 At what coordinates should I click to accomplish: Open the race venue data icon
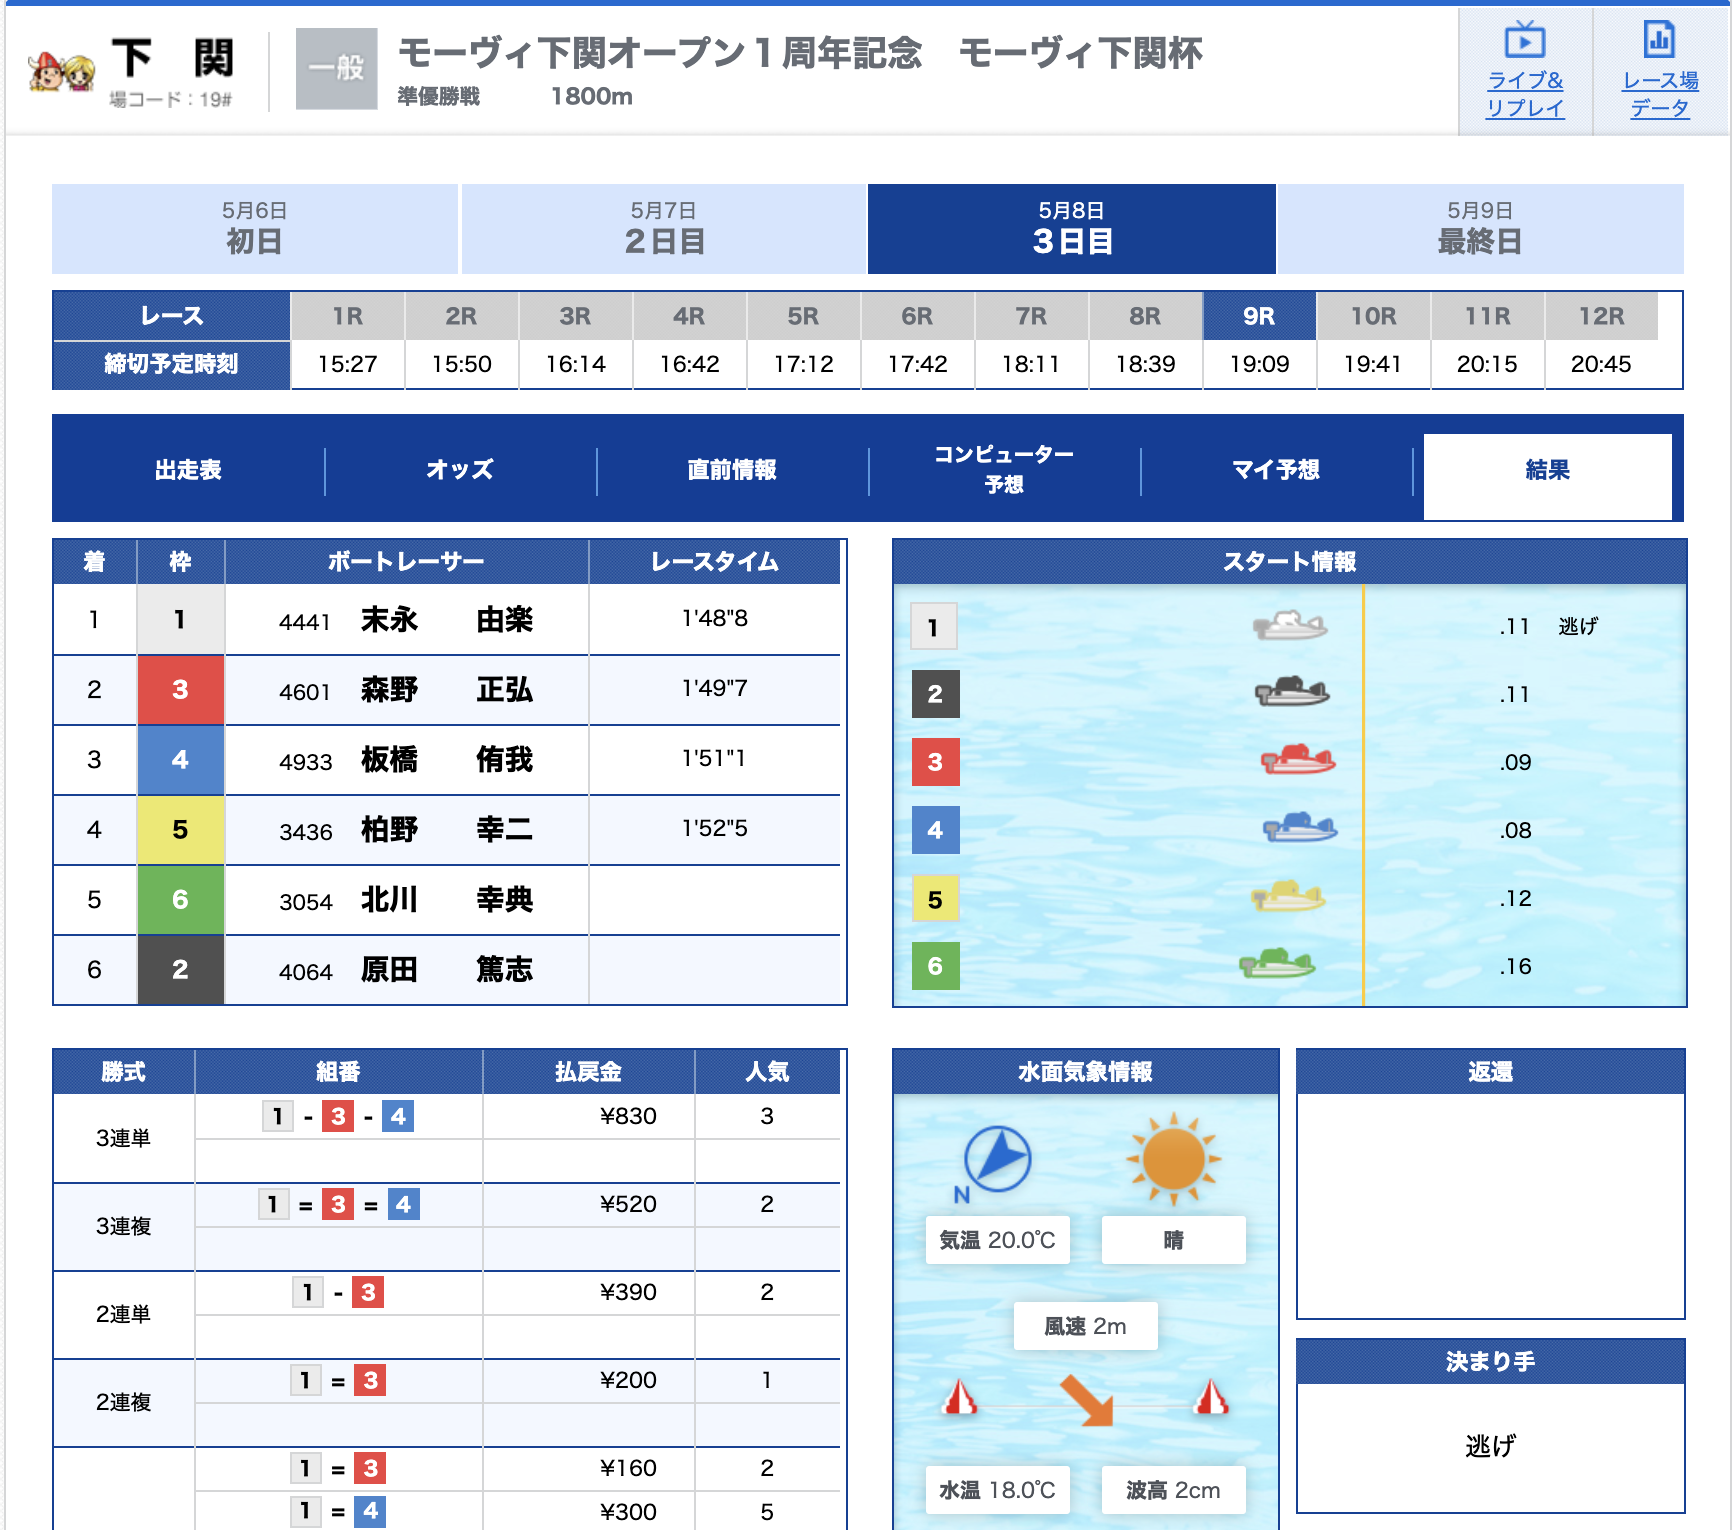[x=1659, y=41]
